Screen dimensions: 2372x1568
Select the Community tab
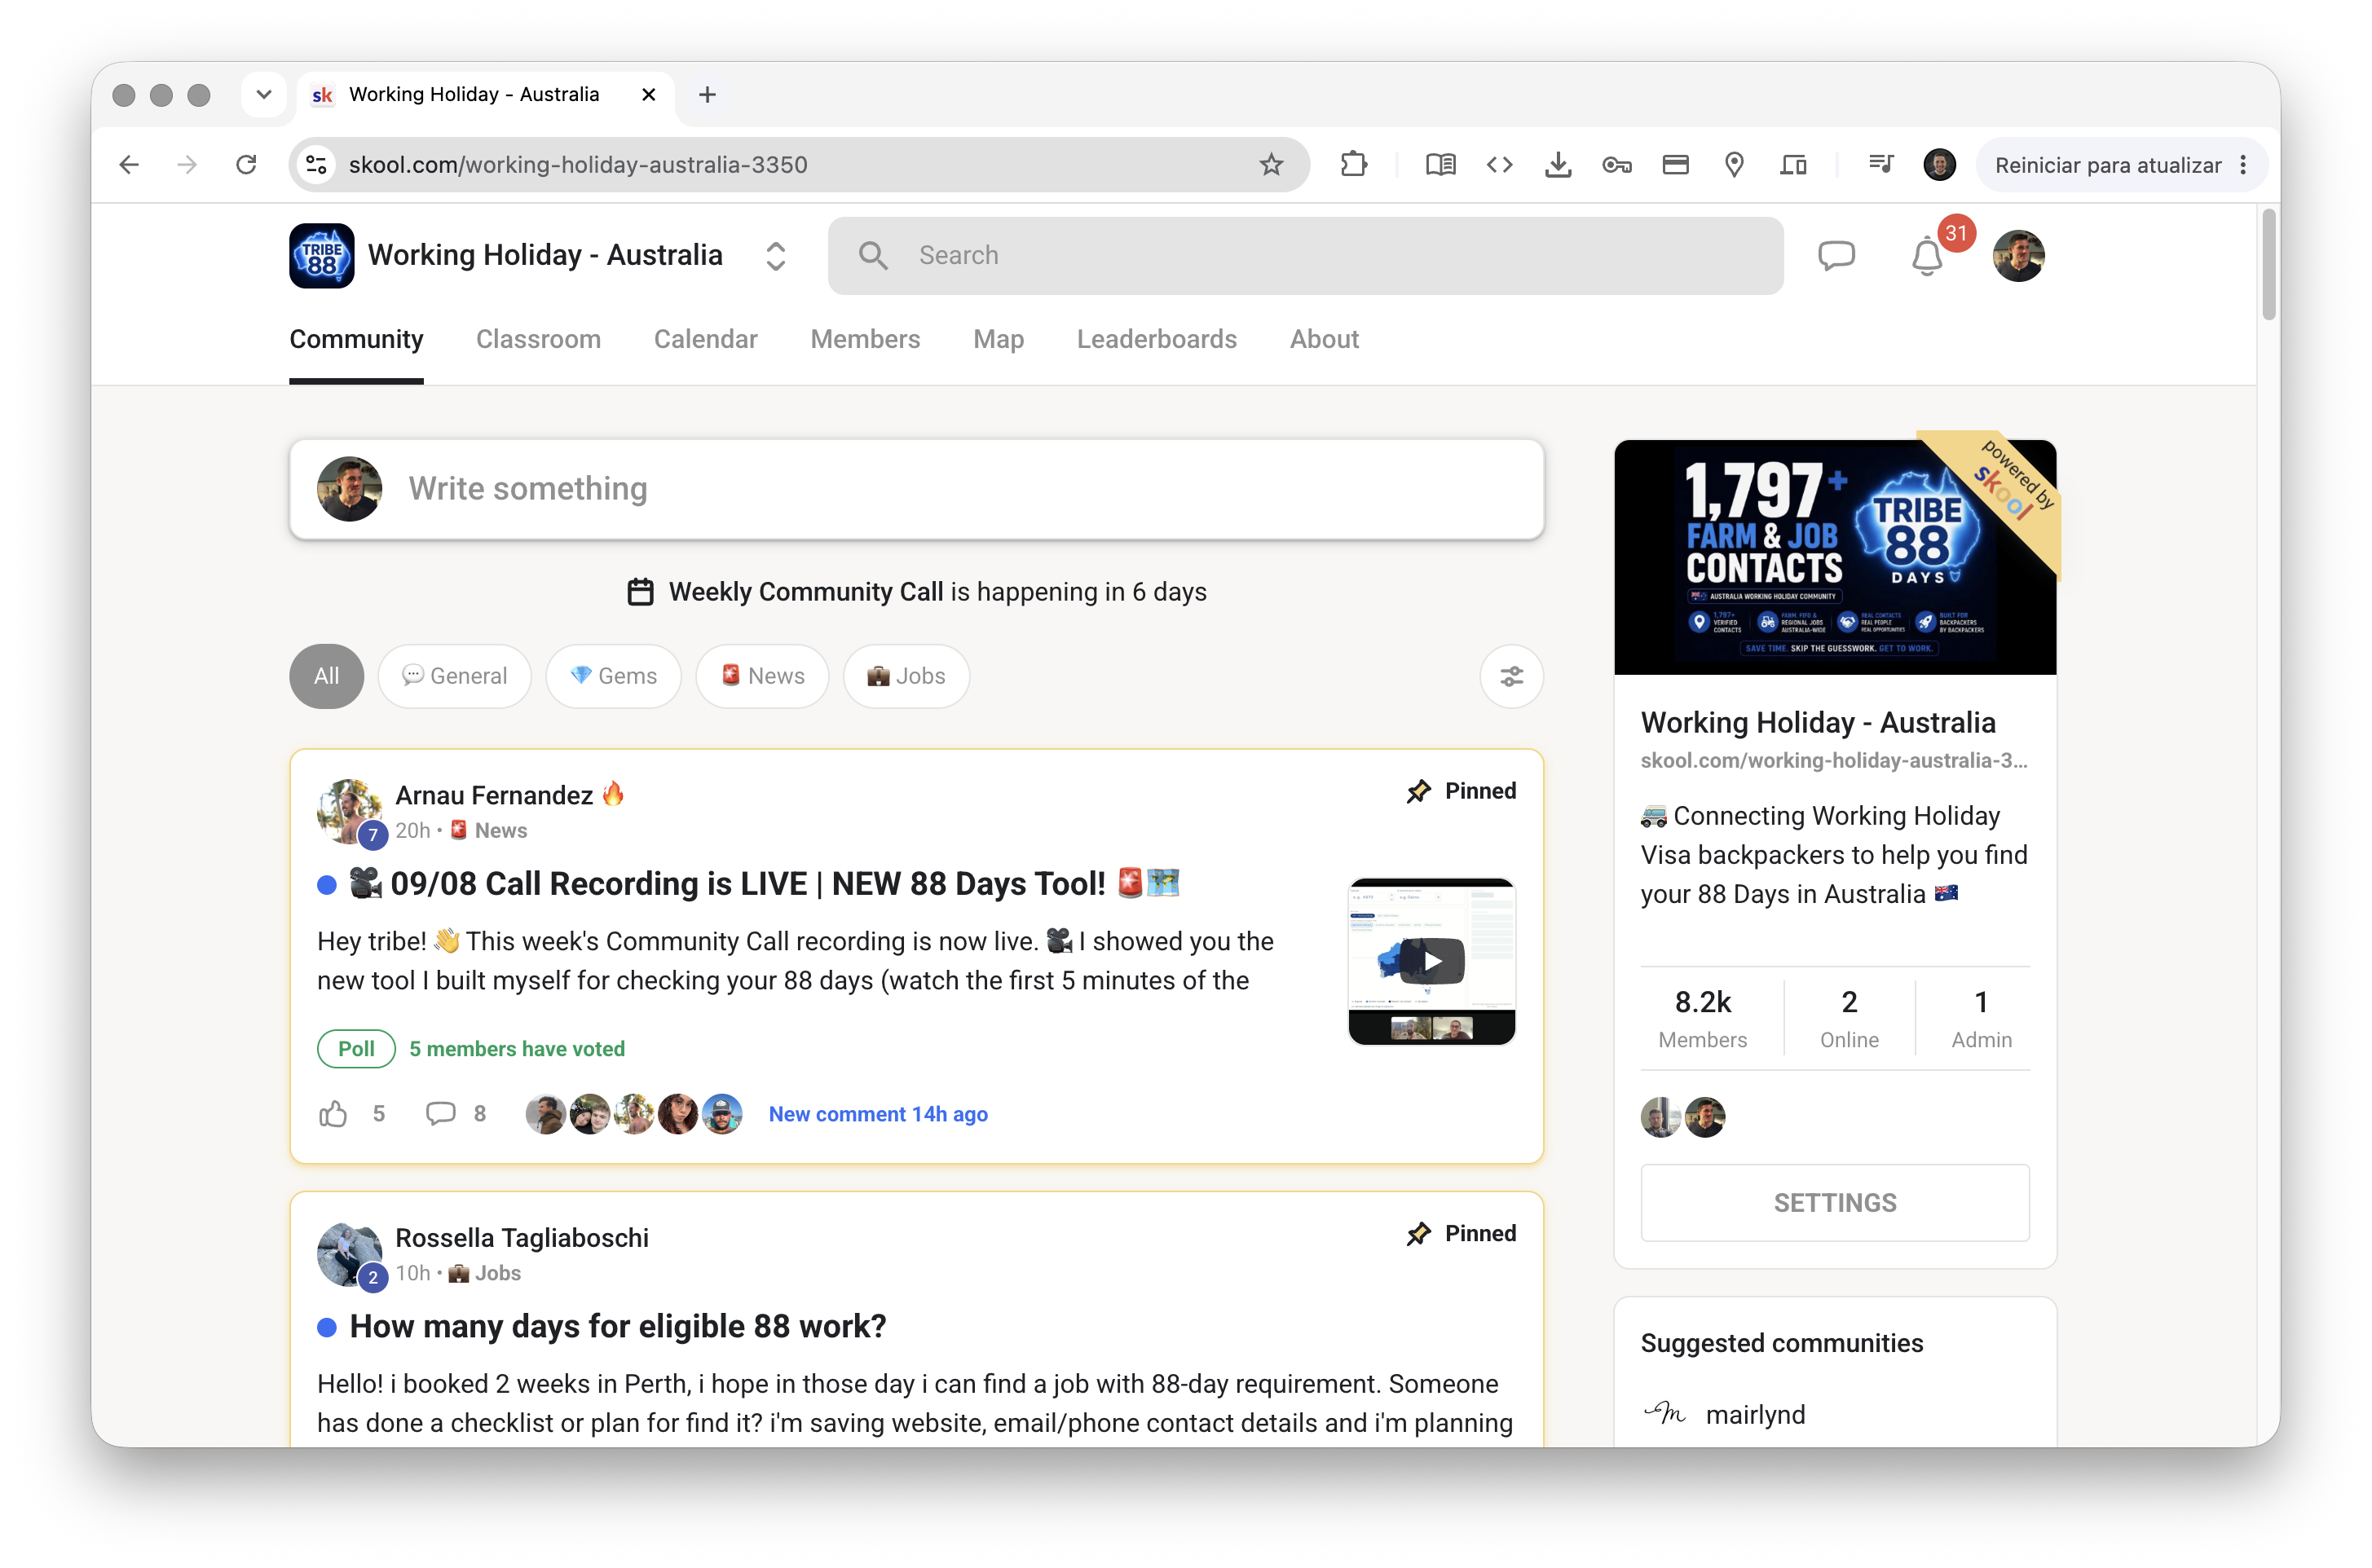(x=356, y=340)
